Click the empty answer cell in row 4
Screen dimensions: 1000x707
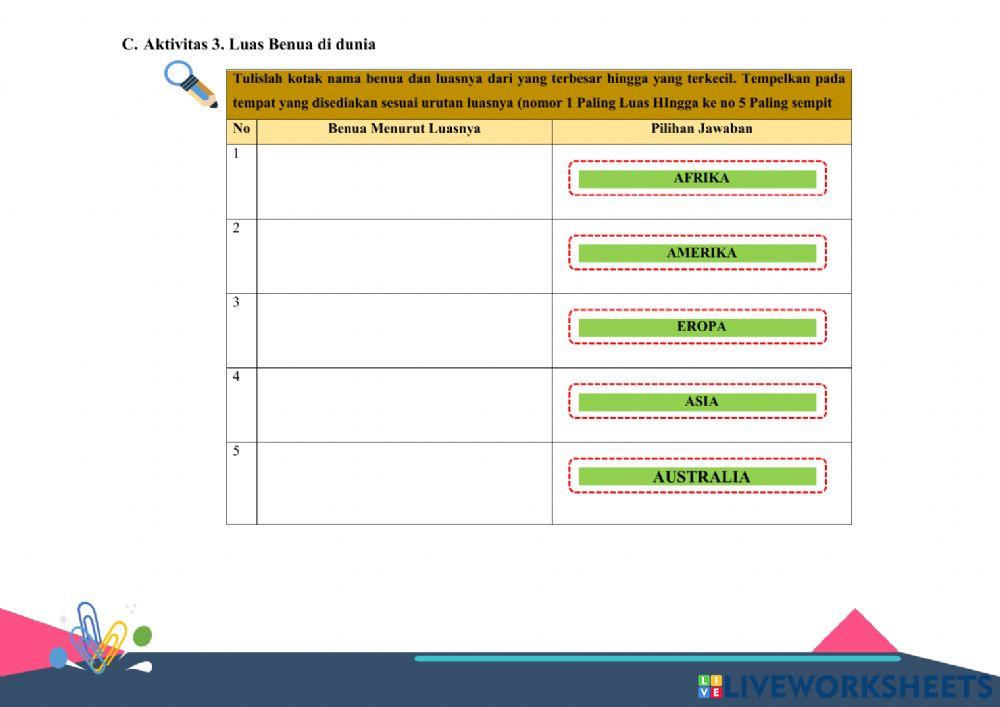[x=404, y=405]
